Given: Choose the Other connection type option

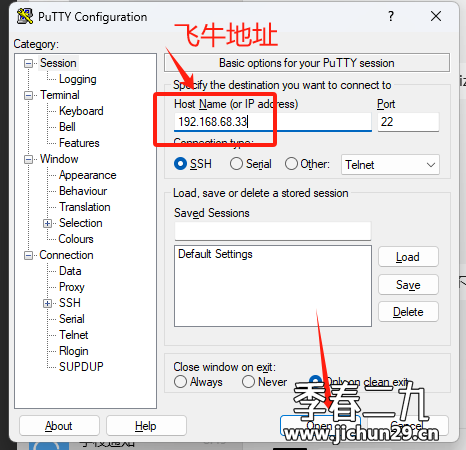Looking at the screenshot, I should pyautogui.click(x=291, y=164).
